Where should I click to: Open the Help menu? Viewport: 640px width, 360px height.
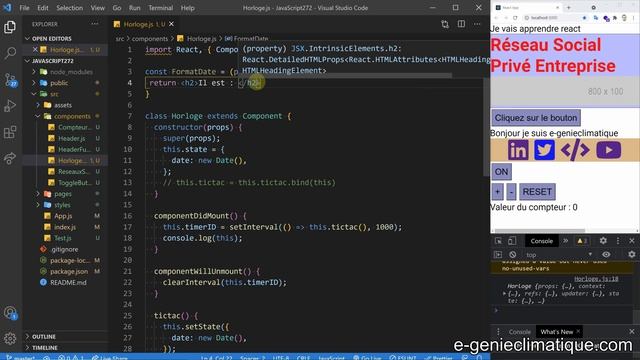point(187,8)
